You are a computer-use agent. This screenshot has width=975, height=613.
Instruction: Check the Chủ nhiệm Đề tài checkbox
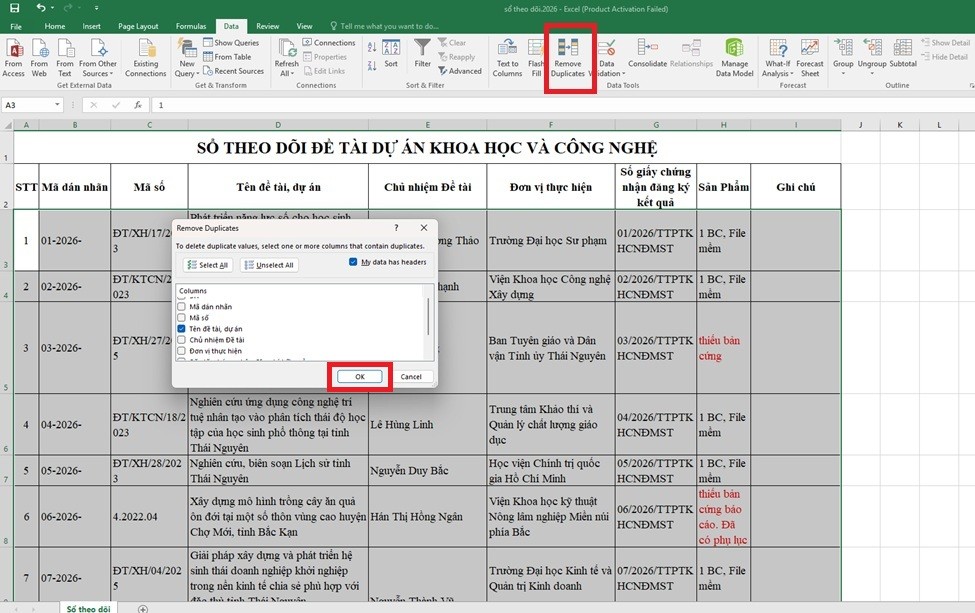(182, 340)
